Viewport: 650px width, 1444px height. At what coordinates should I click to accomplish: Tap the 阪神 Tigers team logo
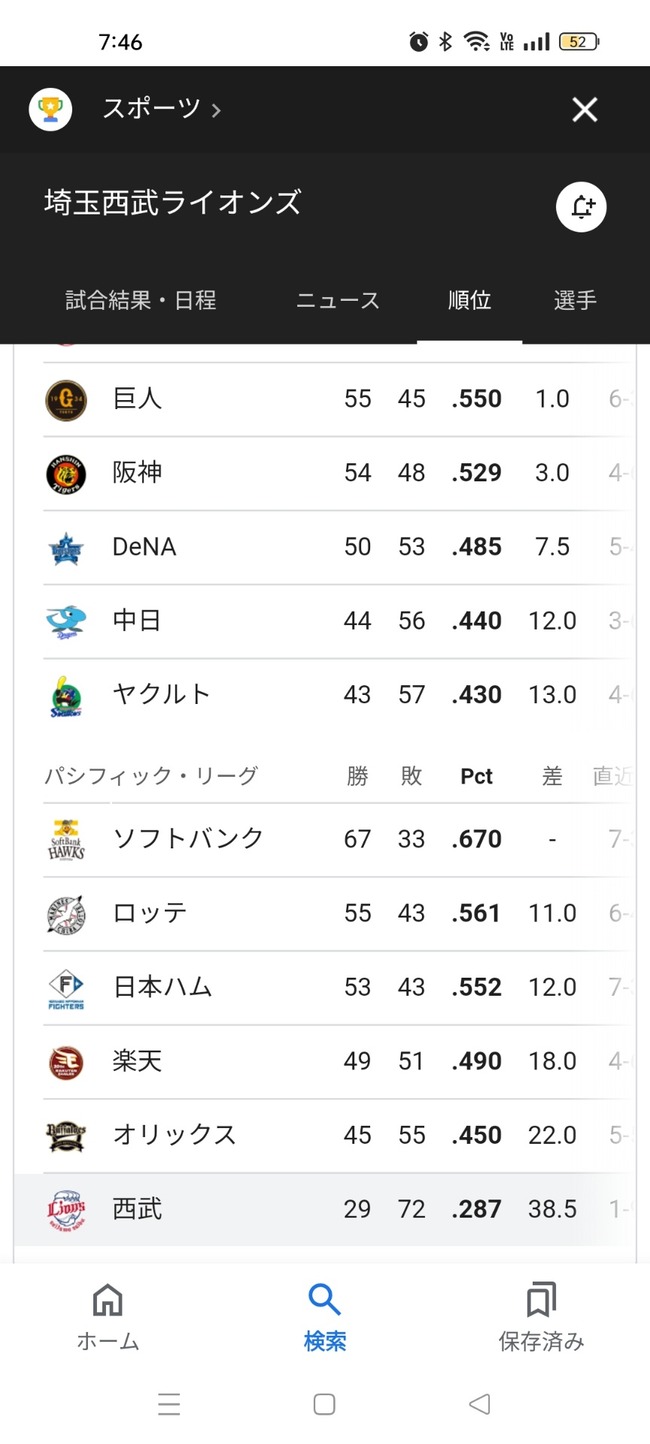66,474
